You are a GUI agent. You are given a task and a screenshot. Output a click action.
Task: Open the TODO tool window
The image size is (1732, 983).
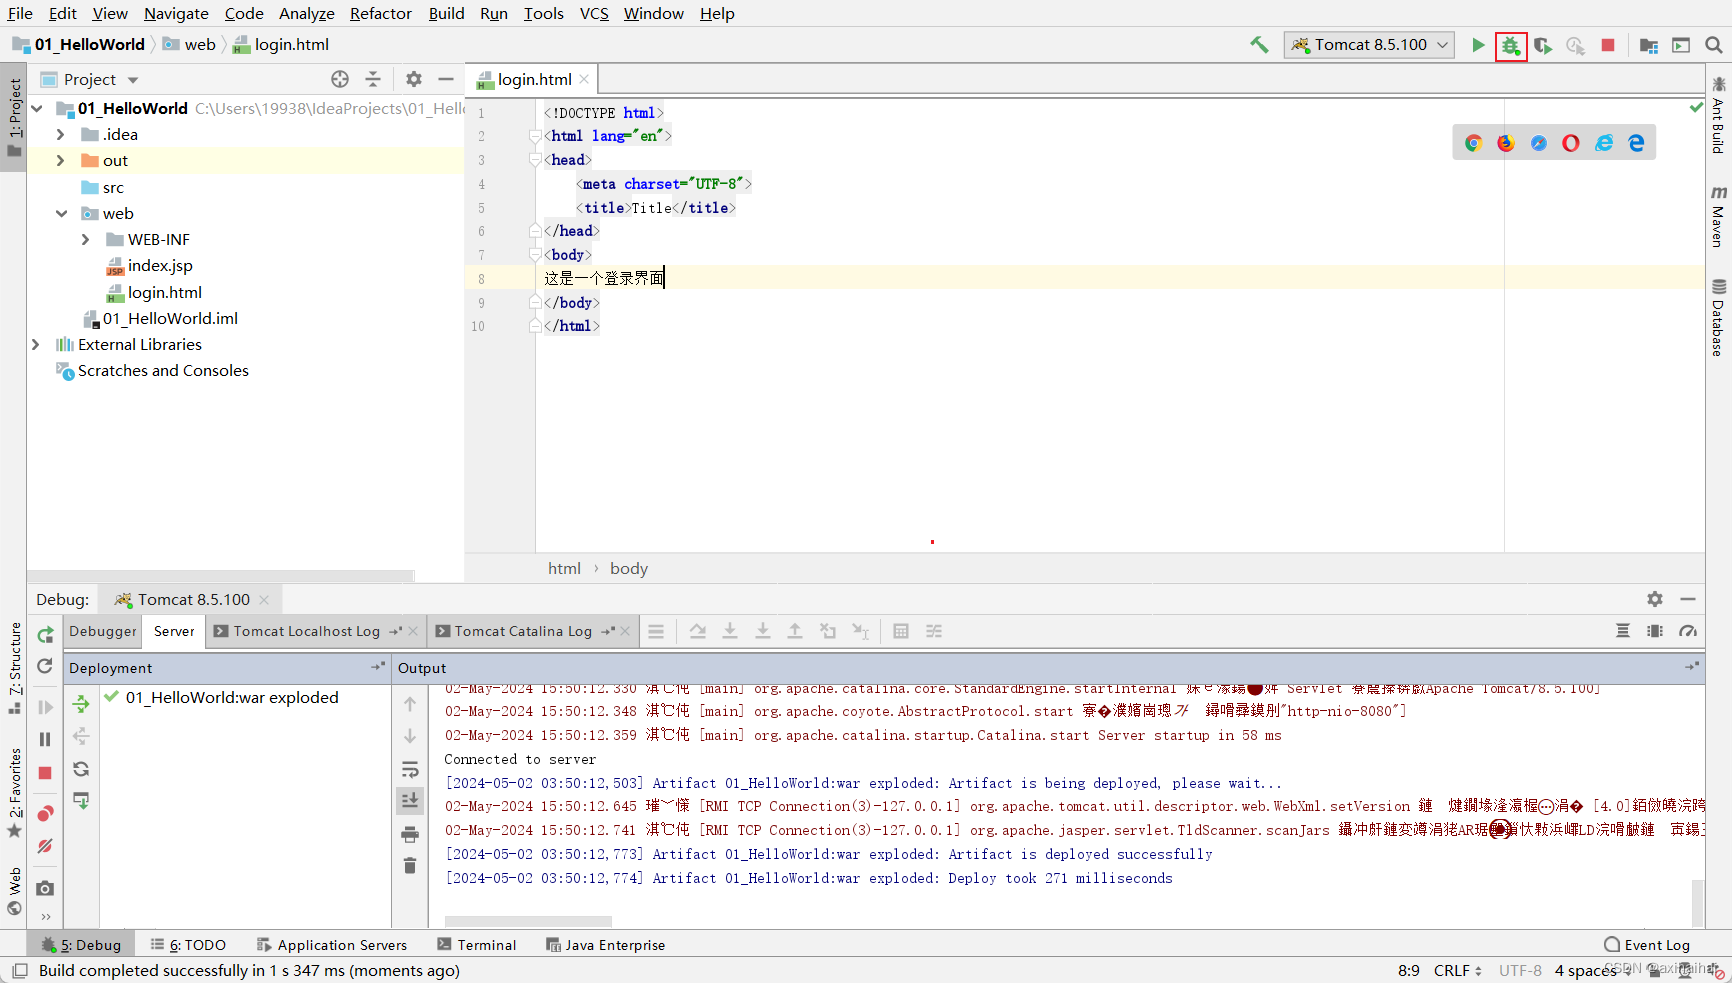(188, 945)
